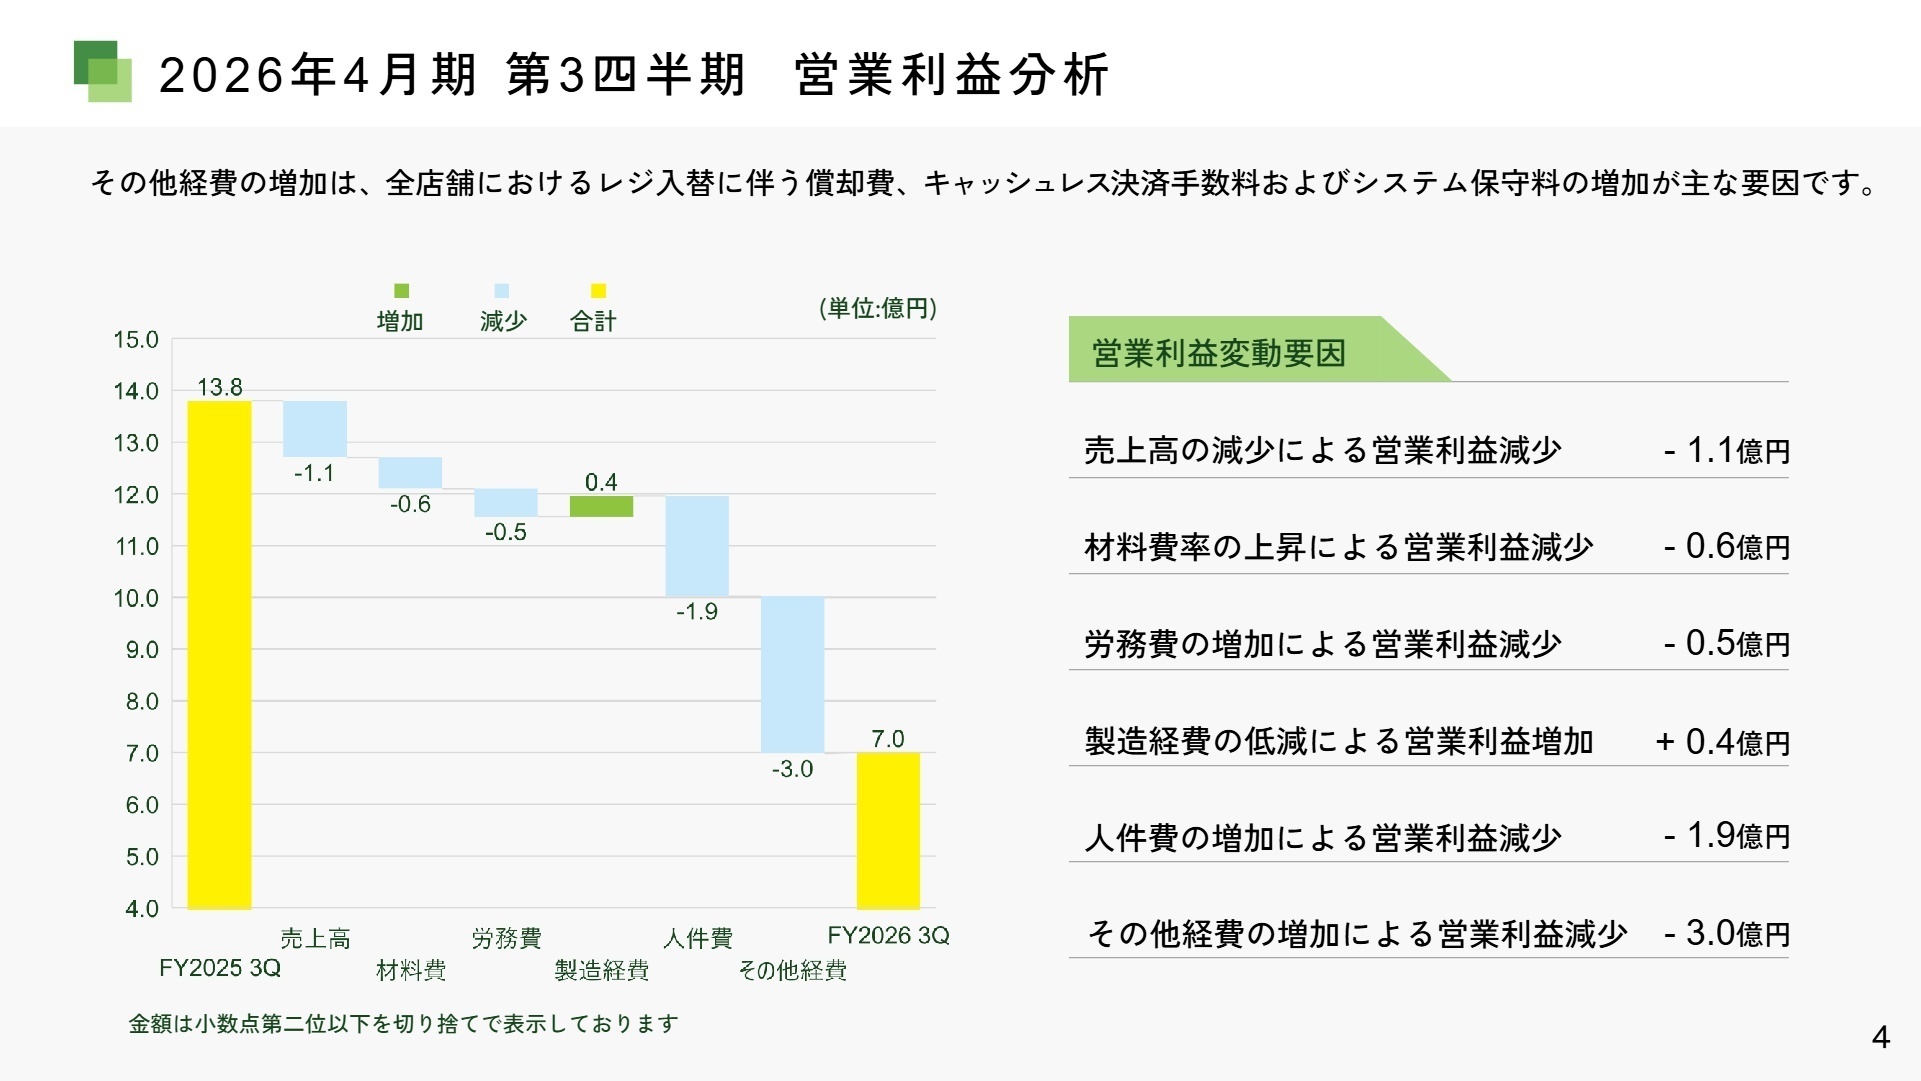Screen dimensions: 1921x1081
Task: Click the yellow FY2026 3Q total bar
Action: point(887,830)
